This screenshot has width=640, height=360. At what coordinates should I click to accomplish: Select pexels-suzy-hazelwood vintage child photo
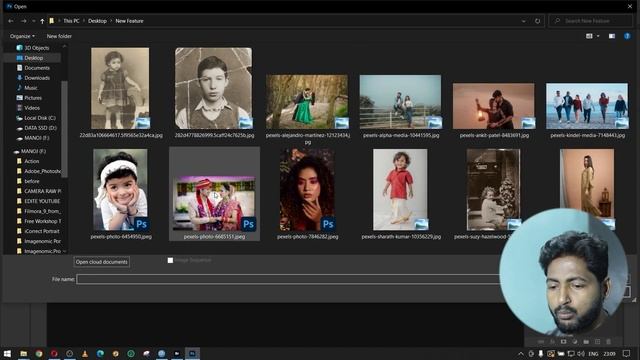pos(493,189)
